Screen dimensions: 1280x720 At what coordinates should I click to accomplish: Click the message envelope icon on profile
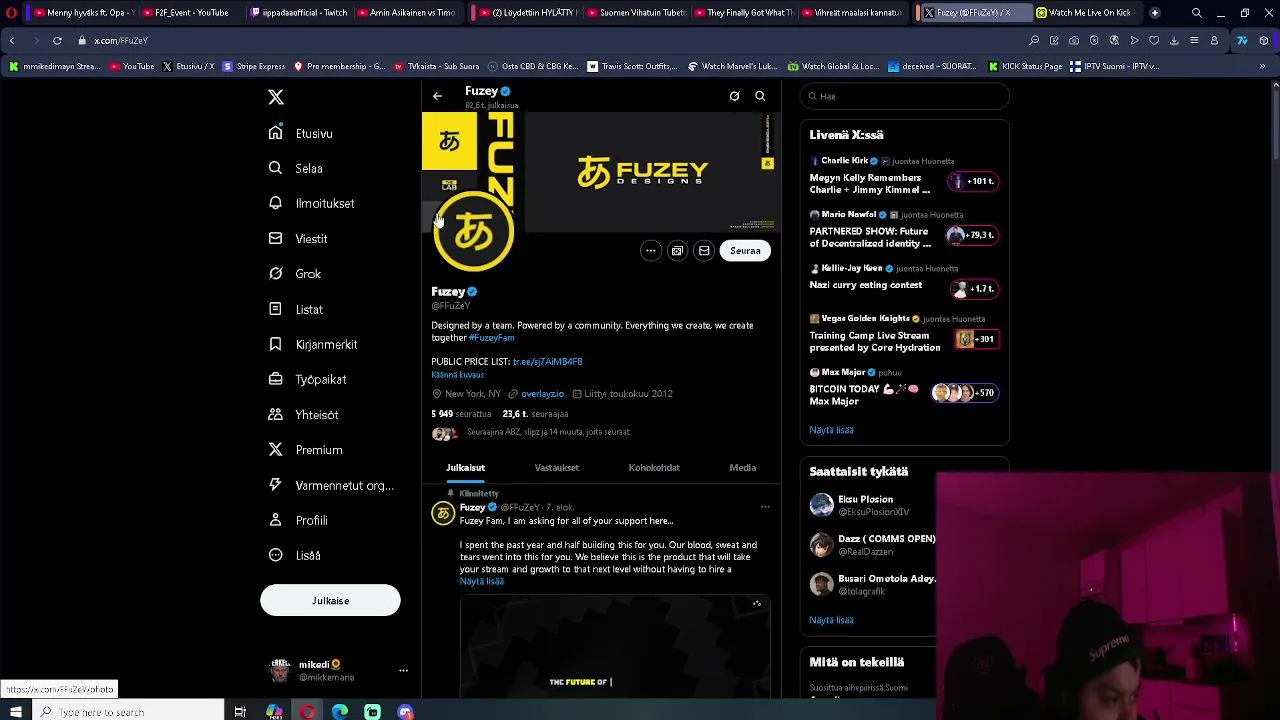[704, 251]
